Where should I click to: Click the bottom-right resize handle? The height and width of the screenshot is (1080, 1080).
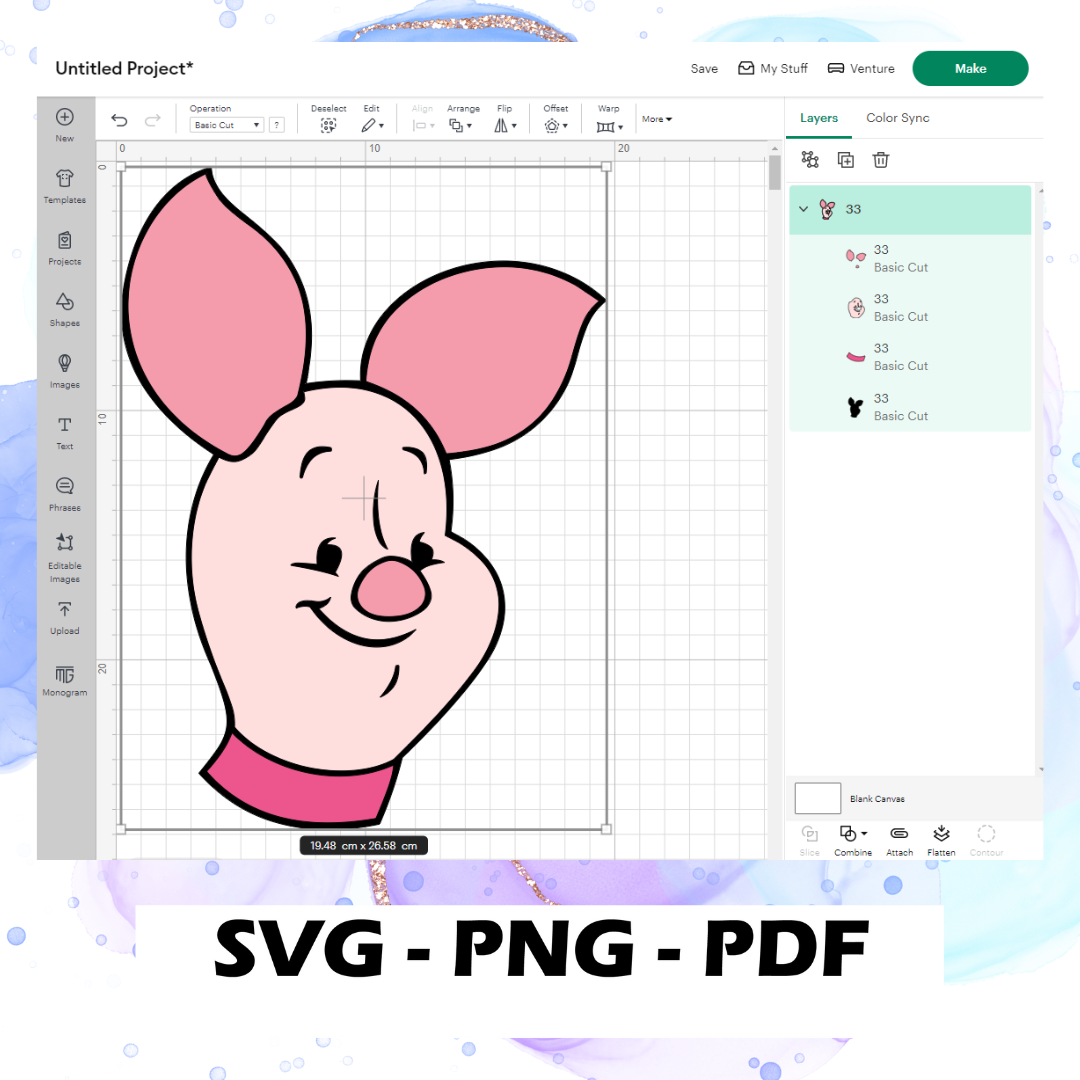pyautogui.click(x=606, y=829)
